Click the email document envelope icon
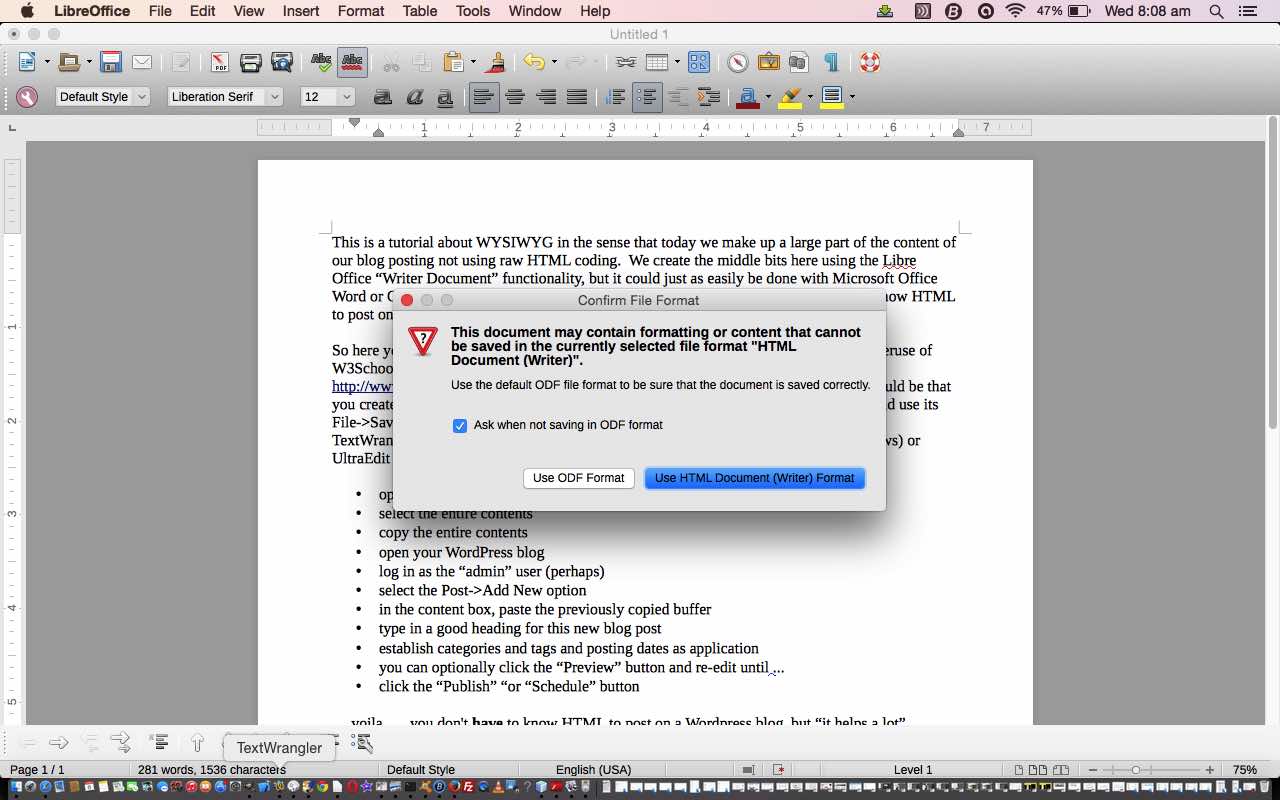This screenshot has height=800, width=1280. pos(142,62)
